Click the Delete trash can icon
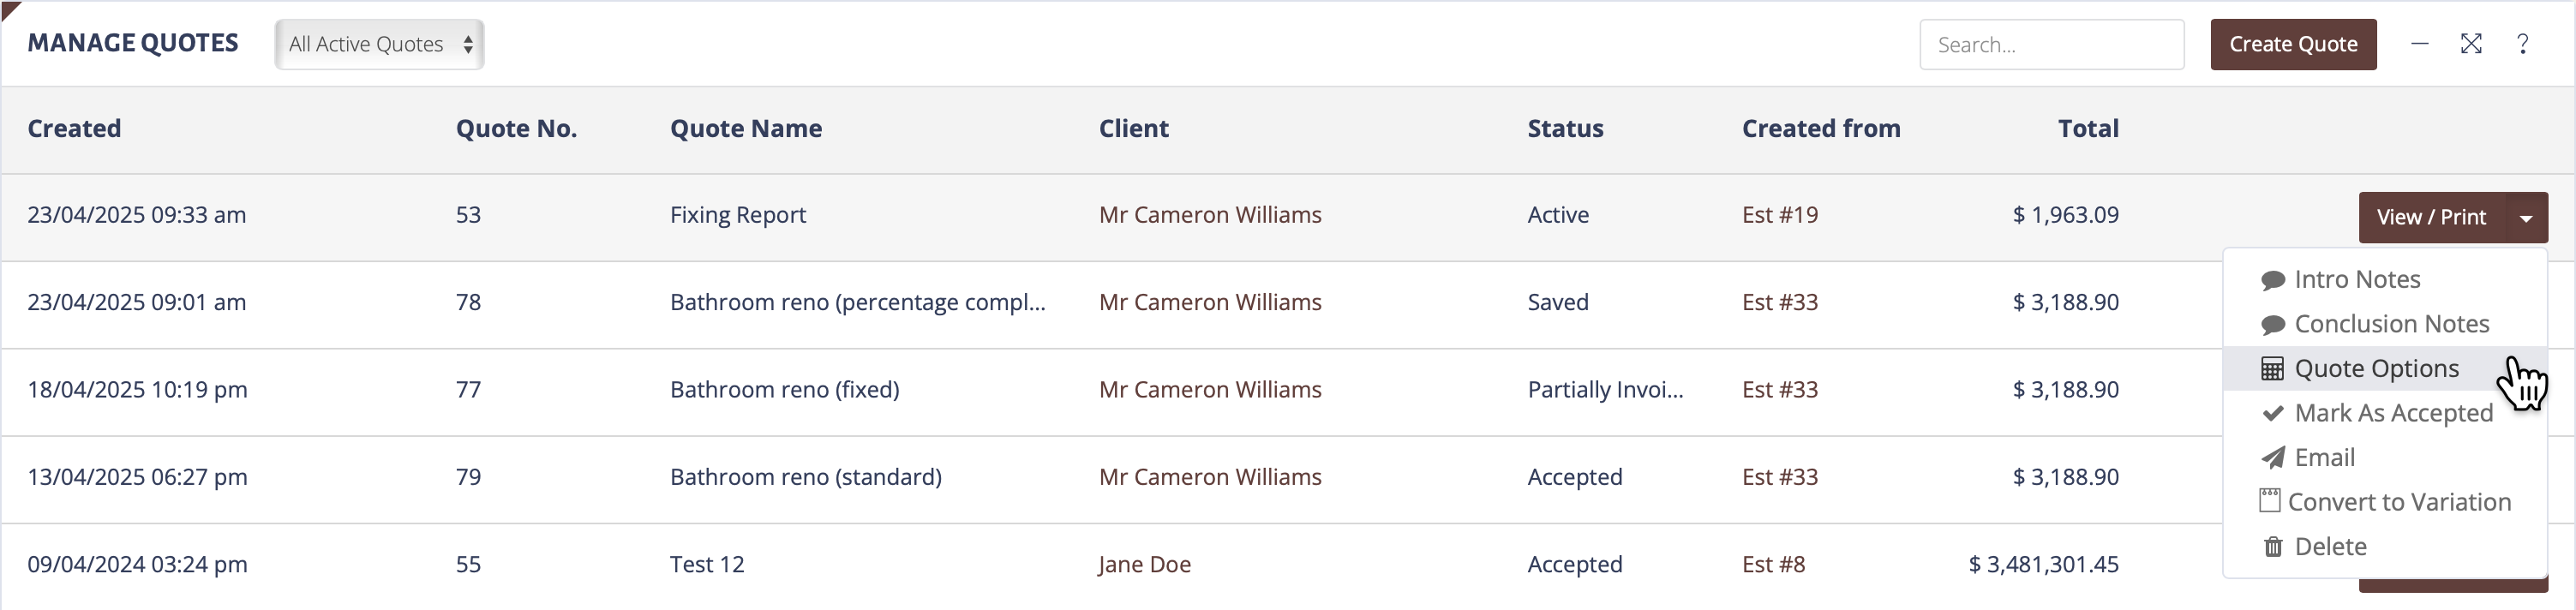The height and width of the screenshot is (610, 2576). click(2273, 547)
